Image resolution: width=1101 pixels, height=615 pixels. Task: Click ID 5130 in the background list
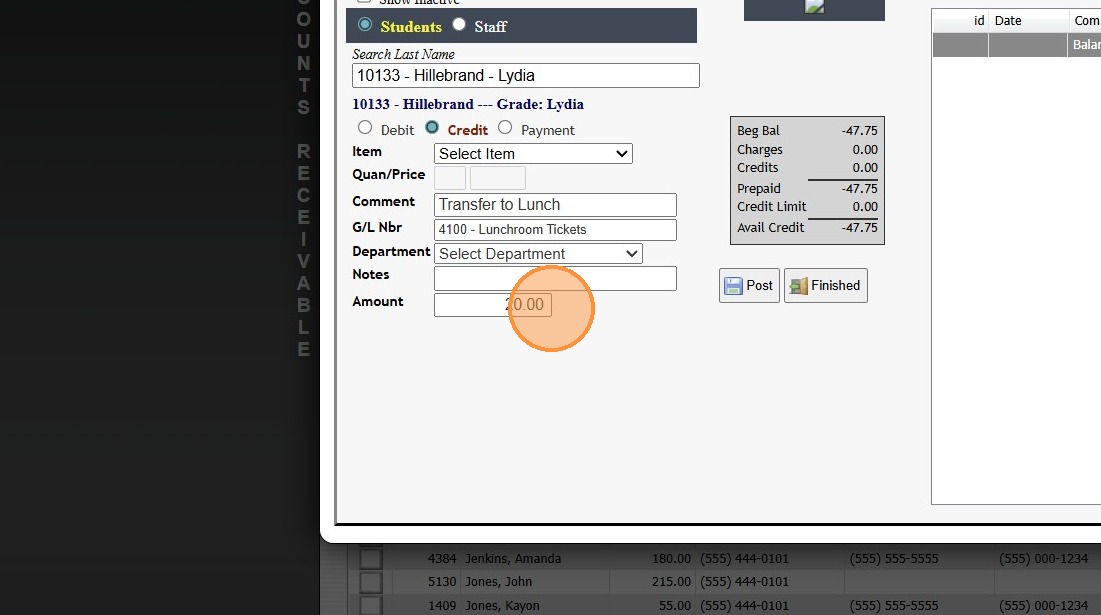point(442,582)
